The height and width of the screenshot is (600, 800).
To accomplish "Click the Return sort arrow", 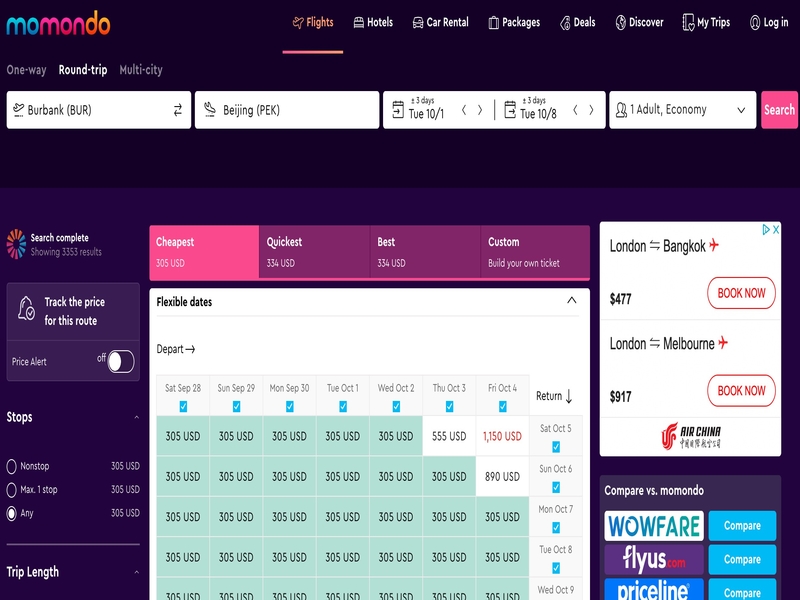I will click(569, 396).
